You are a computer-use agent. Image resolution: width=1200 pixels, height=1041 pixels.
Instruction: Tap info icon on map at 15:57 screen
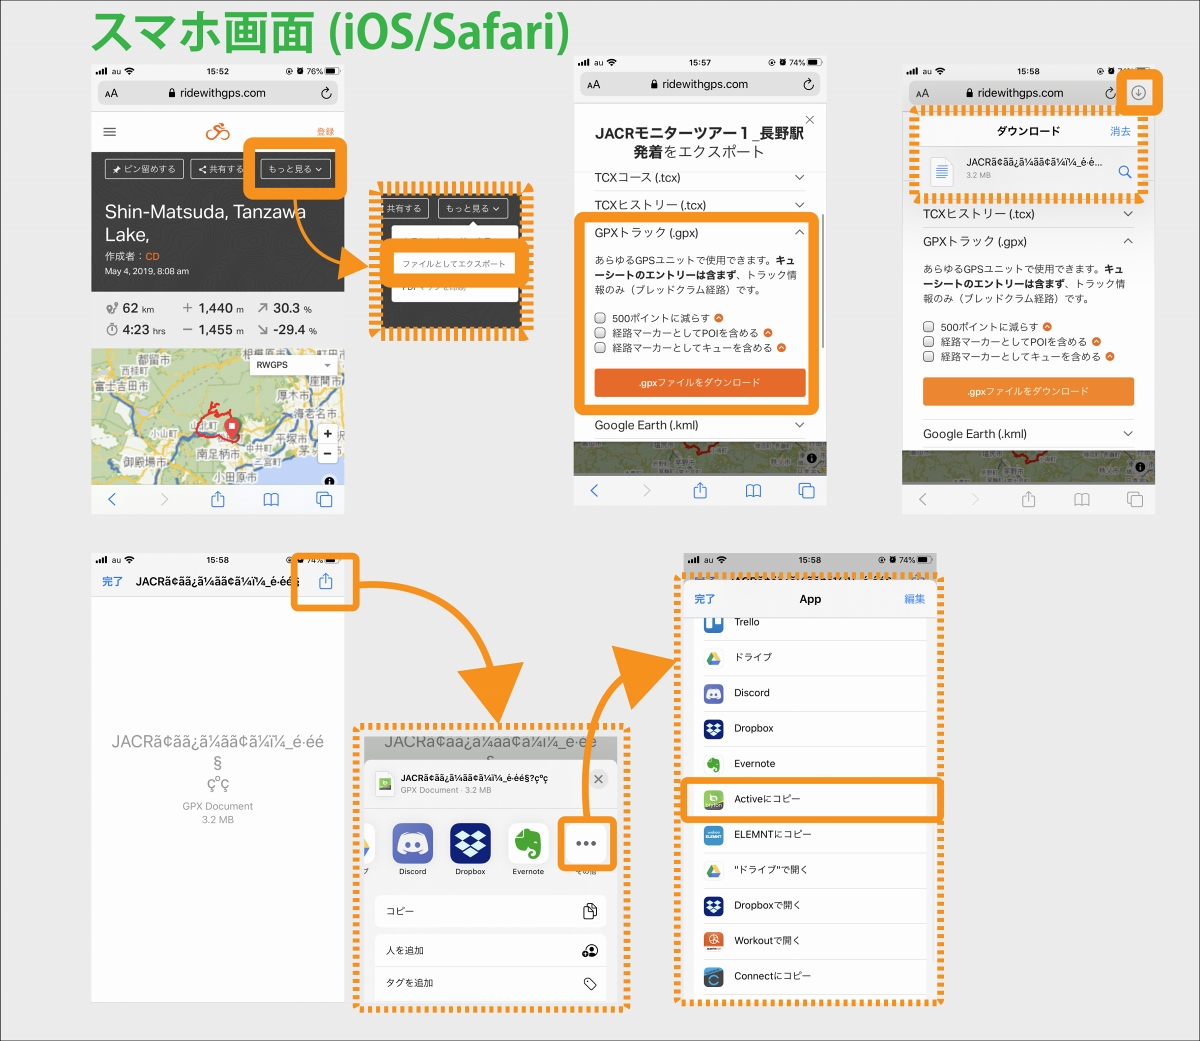[811, 458]
